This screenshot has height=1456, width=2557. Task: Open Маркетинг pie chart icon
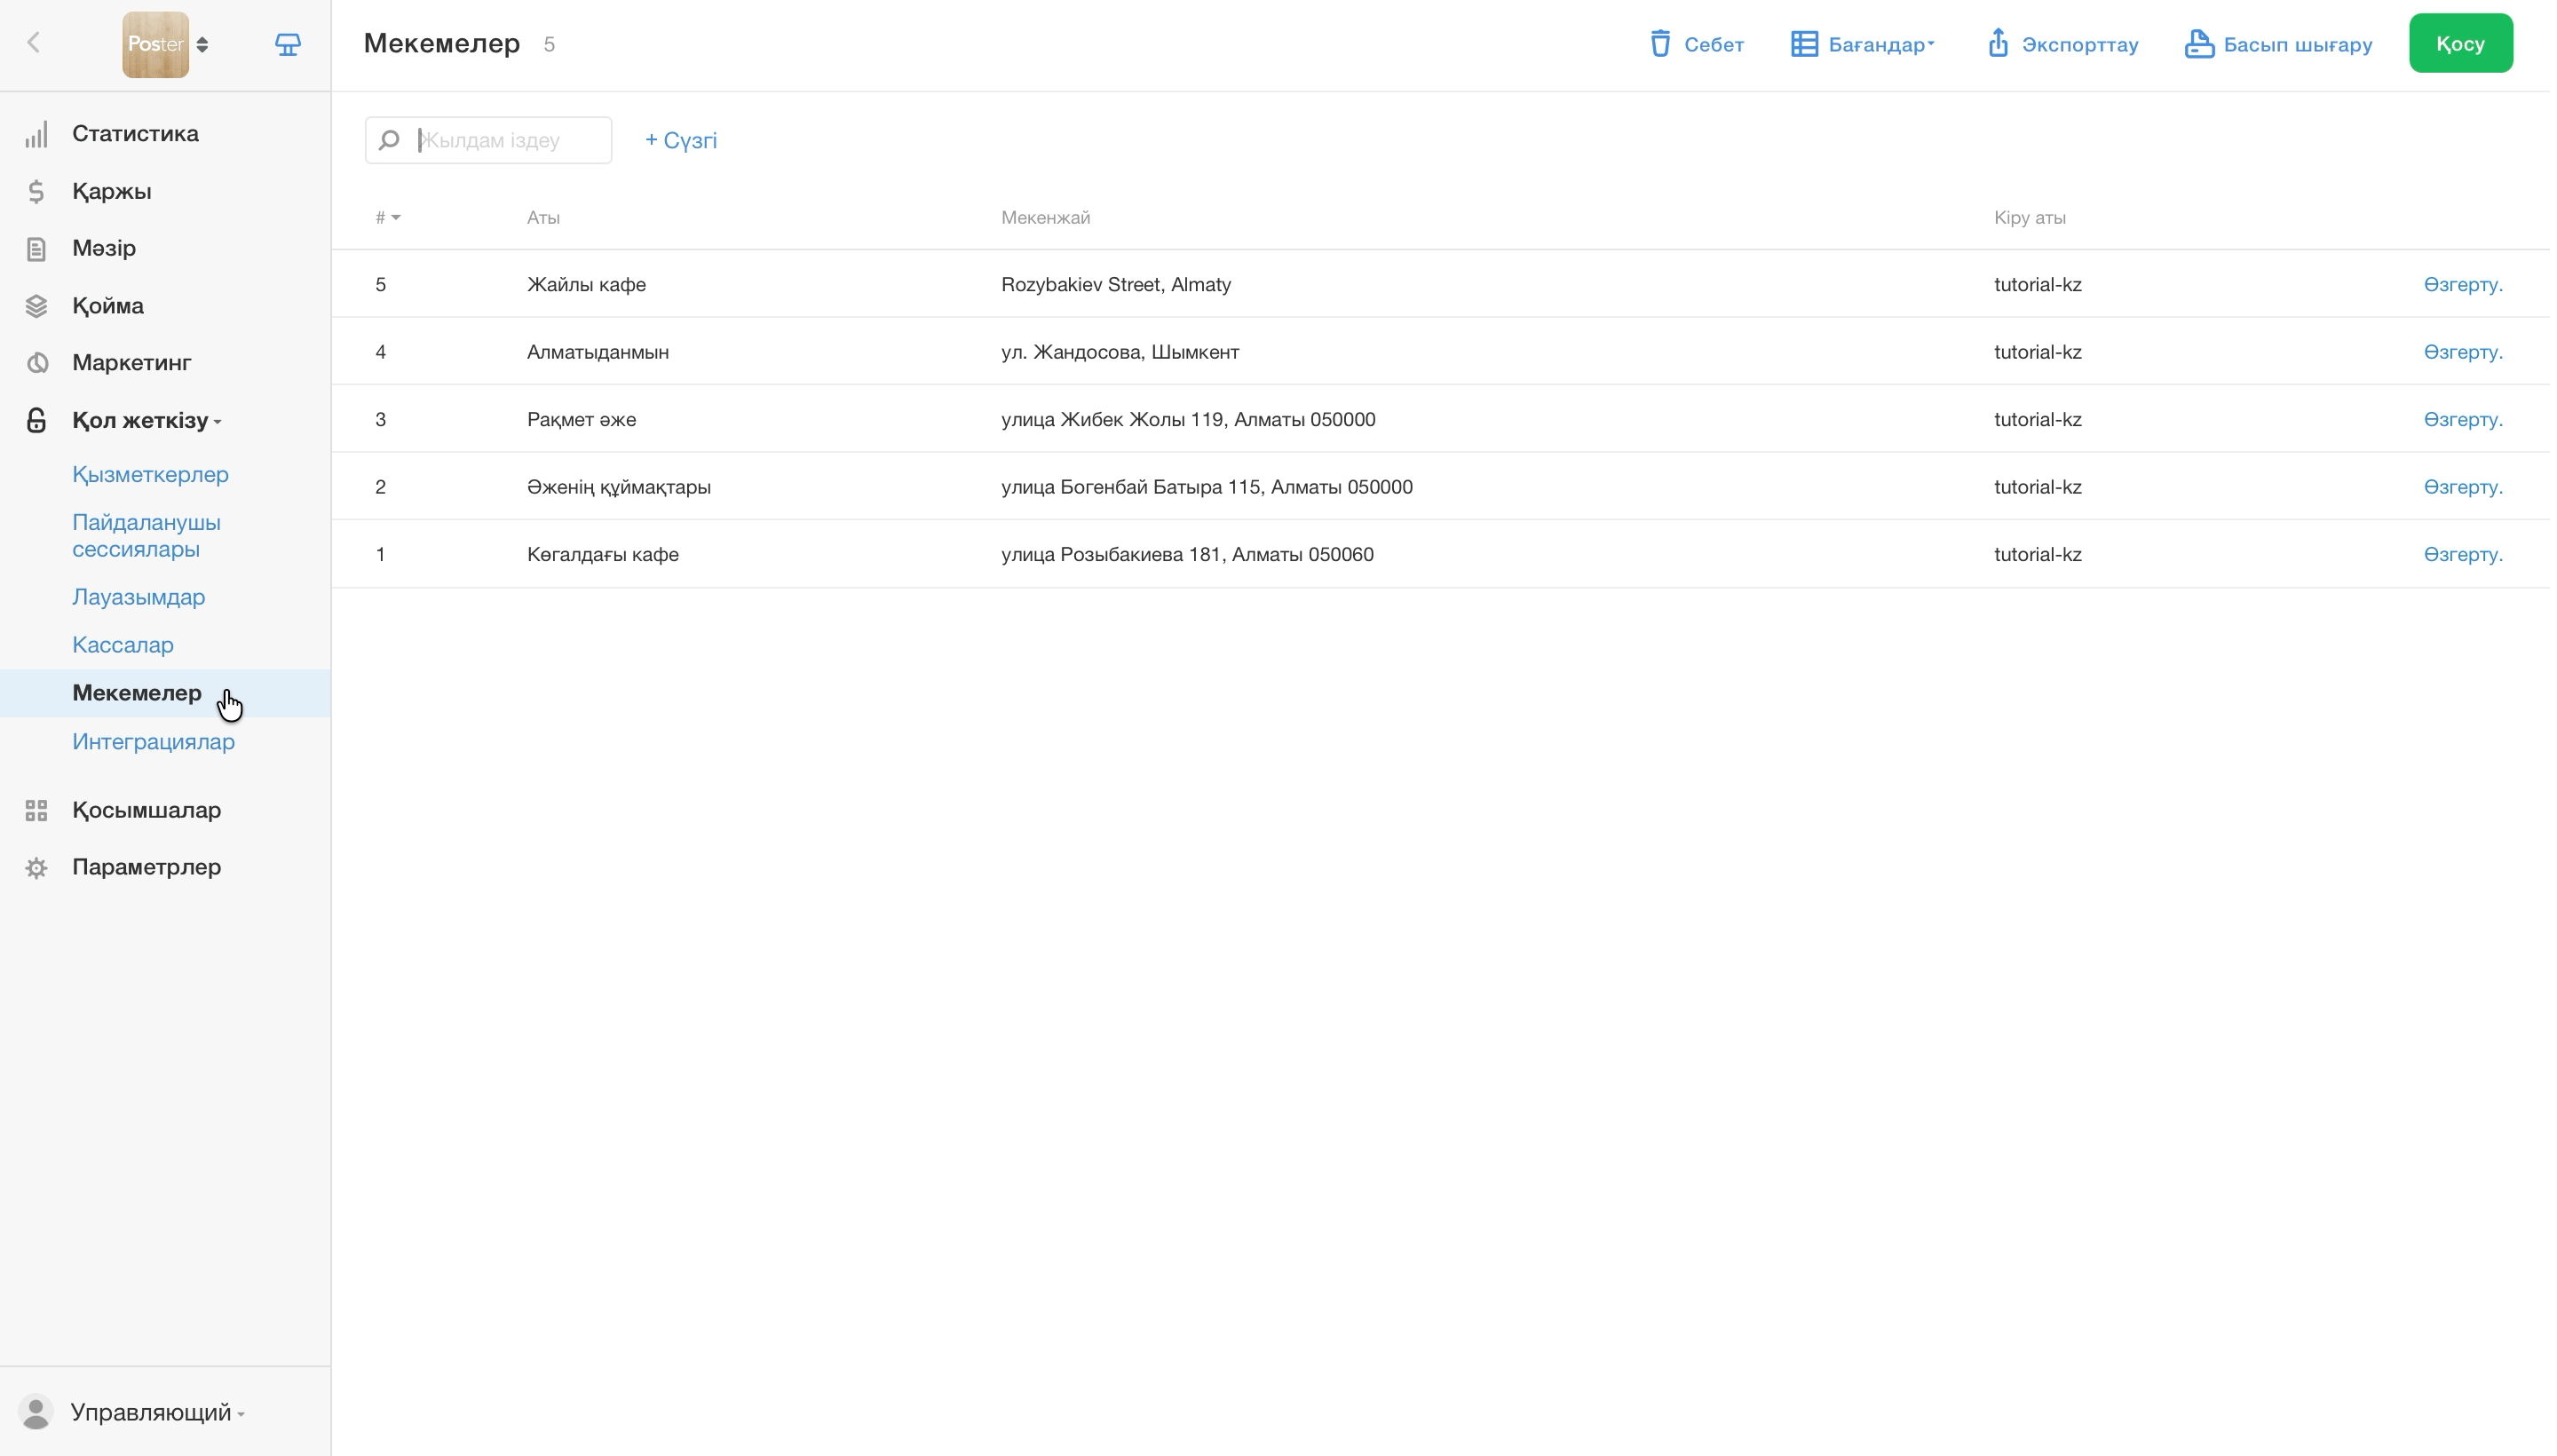(37, 363)
